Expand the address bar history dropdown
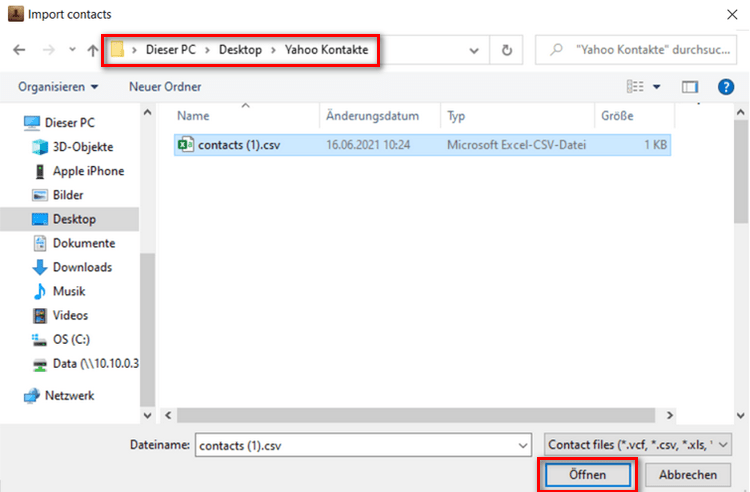750x492 pixels. click(474, 50)
